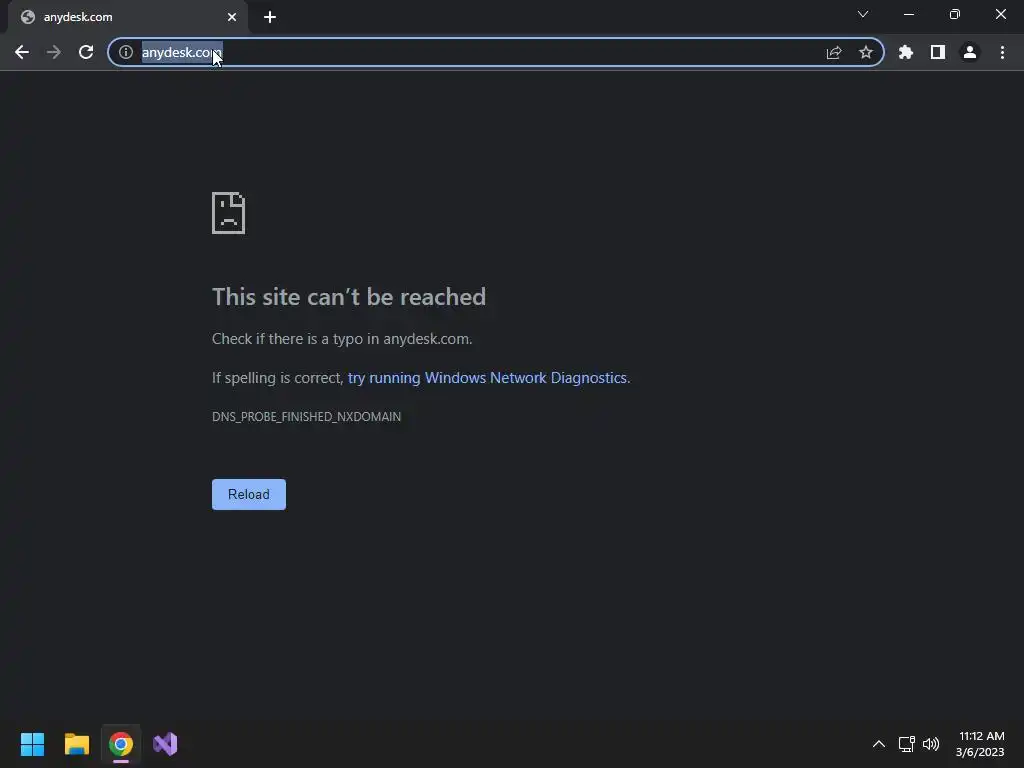Launch Visual Studio from the taskbar

point(165,744)
